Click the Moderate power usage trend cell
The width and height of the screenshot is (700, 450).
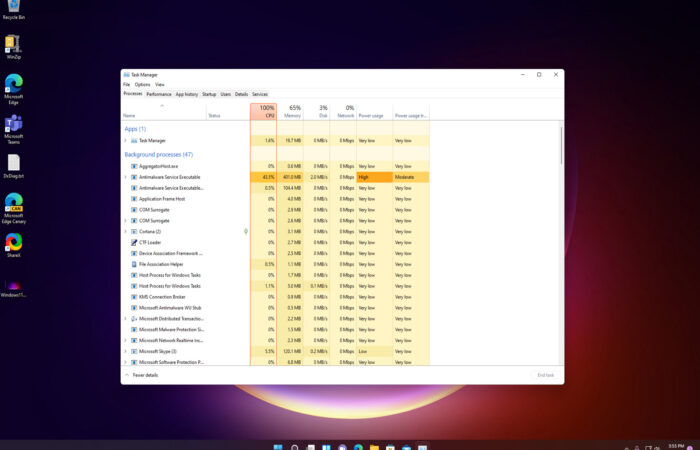tap(411, 177)
